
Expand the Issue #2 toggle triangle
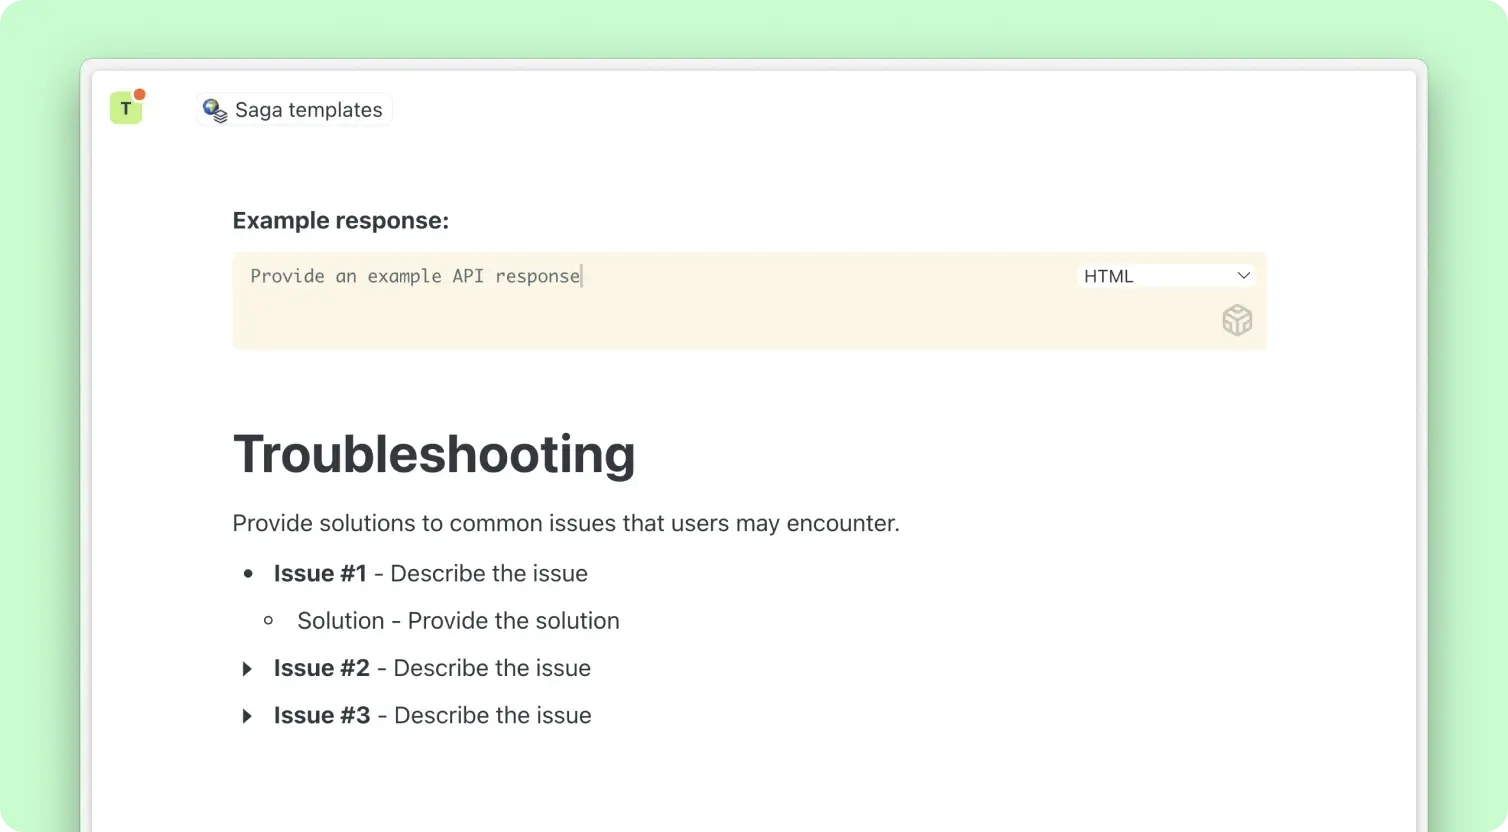(247, 669)
